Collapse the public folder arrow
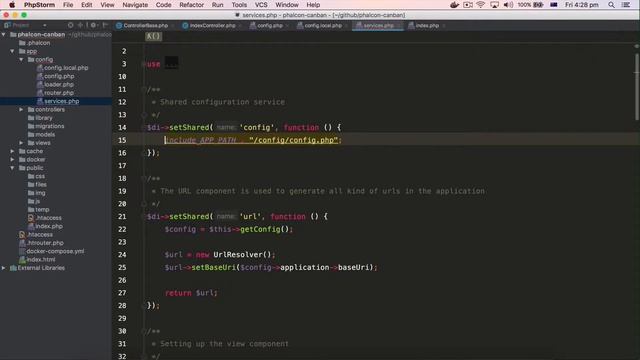This screenshot has width=640, height=360. 13,168
